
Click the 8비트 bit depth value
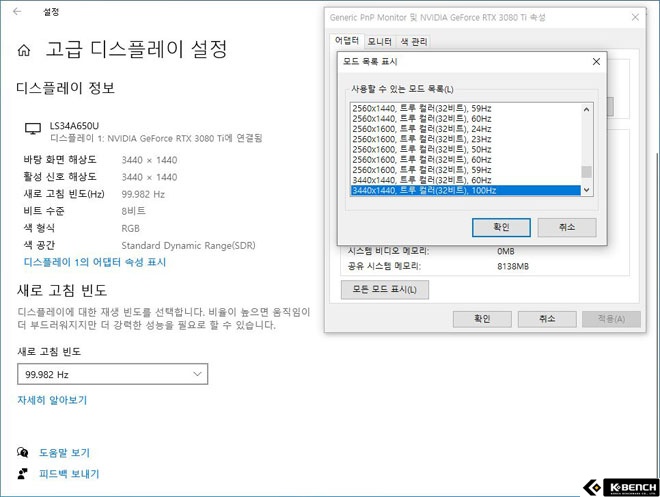click(133, 211)
